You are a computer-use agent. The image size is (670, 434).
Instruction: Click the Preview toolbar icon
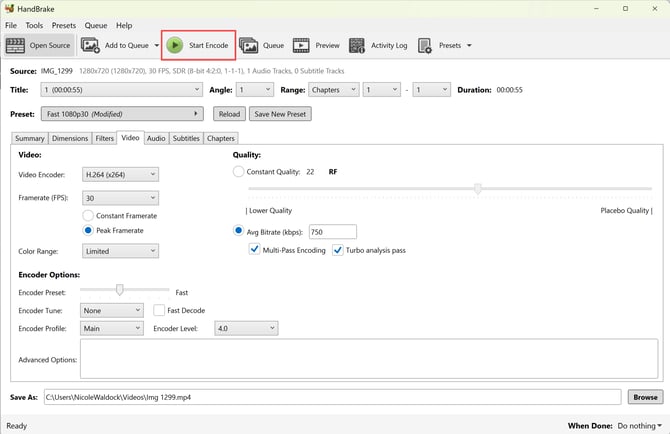click(301, 45)
